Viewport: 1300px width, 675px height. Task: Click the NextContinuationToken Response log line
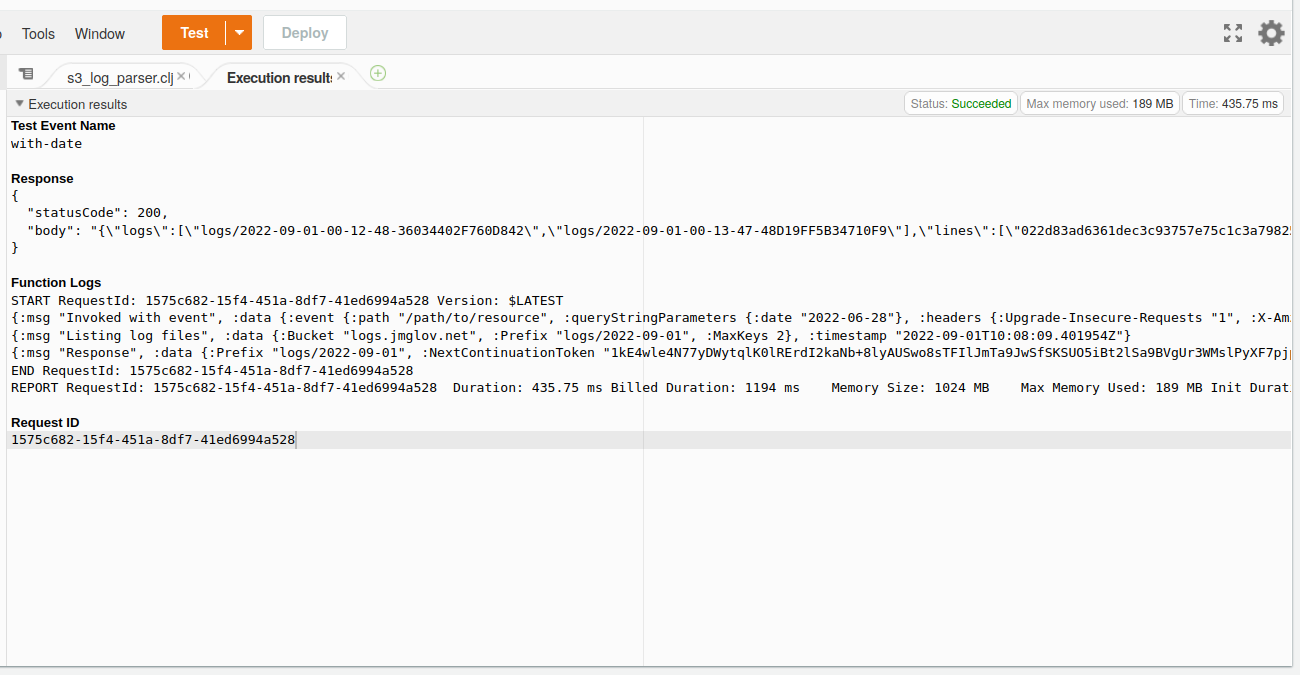pyautogui.click(x=651, y=353)
